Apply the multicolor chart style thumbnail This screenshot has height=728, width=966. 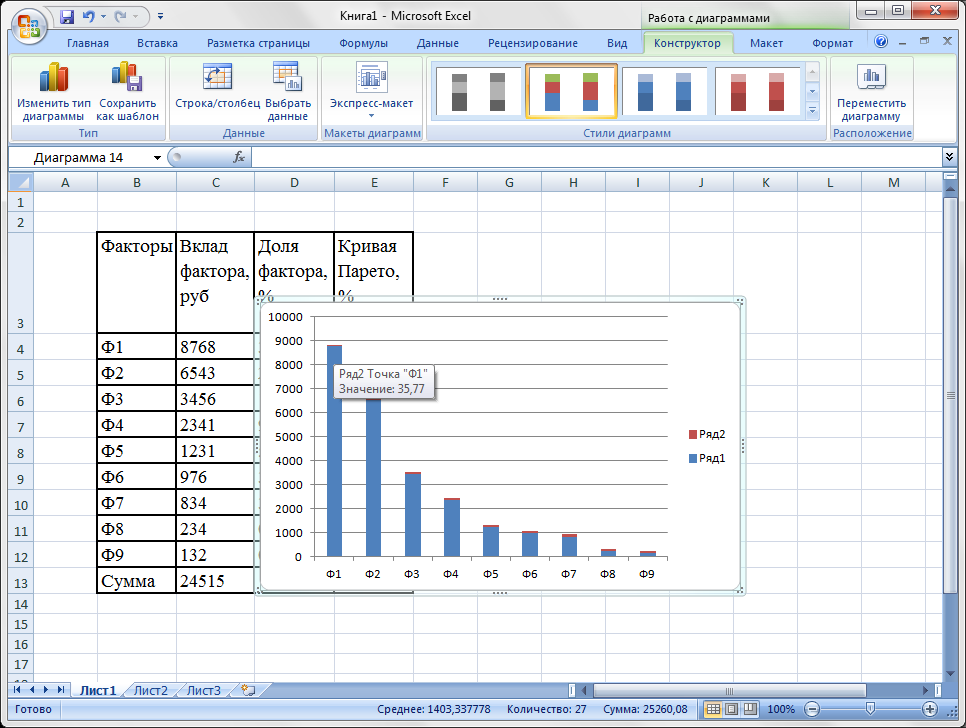pyautogui.click(x=571, y=91)
